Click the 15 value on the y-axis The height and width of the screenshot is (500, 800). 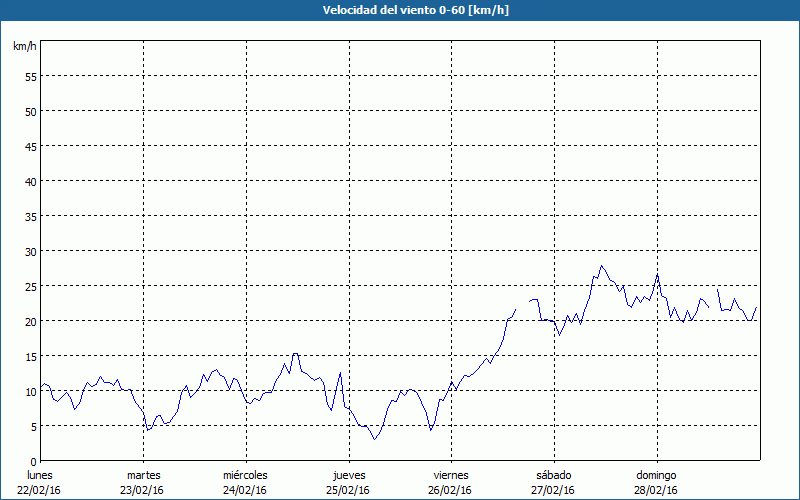pos(30,356)
